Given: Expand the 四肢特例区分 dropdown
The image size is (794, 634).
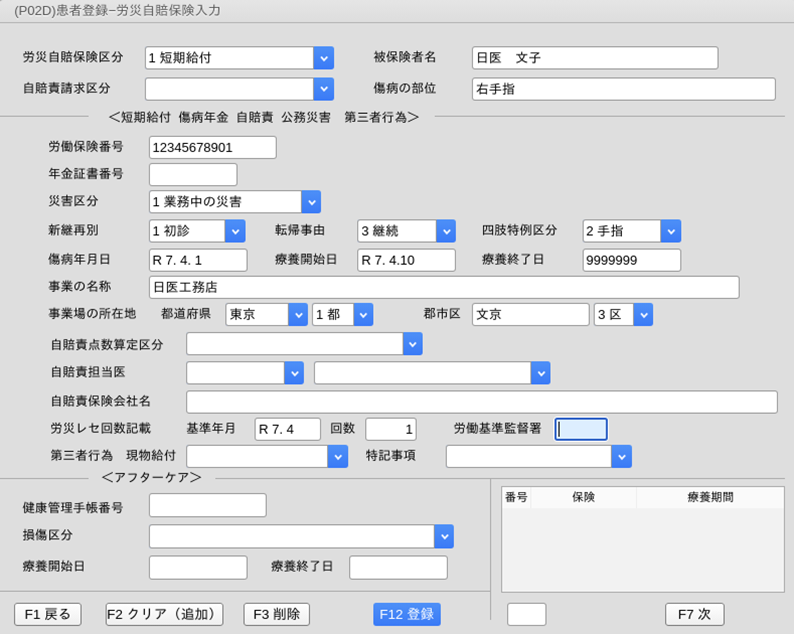Looking at the screenshot, I should tap(671, 231).
